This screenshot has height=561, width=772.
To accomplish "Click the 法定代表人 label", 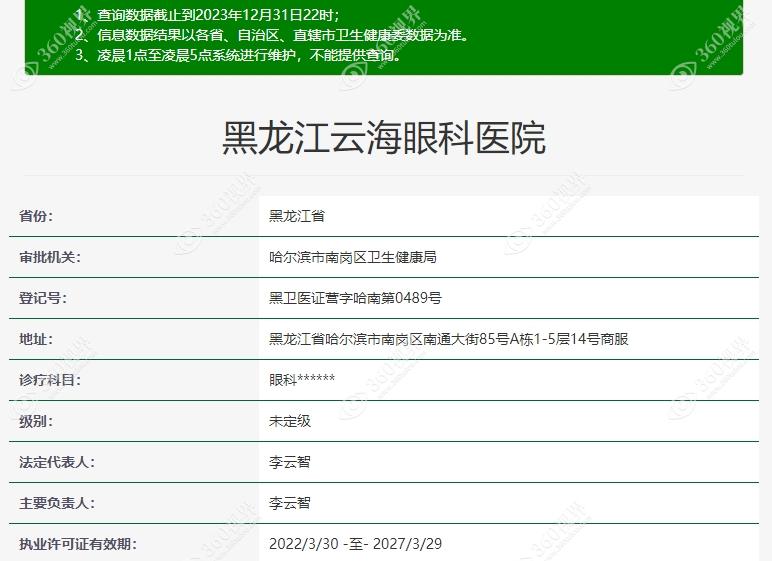I will coord(57,462).
